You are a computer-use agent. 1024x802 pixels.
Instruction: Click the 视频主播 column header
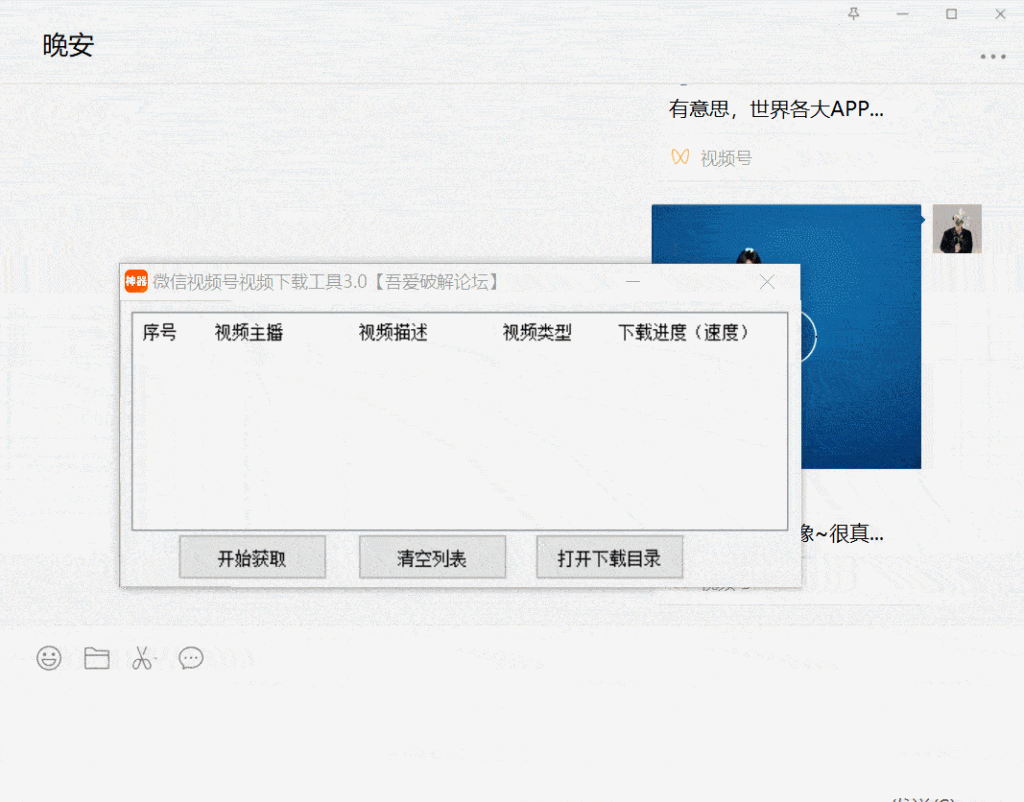pos(249,332)
